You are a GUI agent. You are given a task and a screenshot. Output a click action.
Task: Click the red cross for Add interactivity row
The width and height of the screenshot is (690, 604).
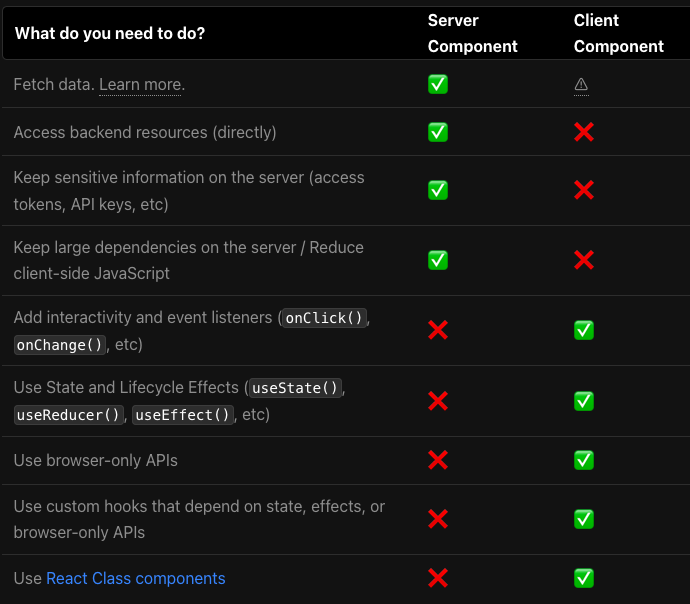click(438, 330)
